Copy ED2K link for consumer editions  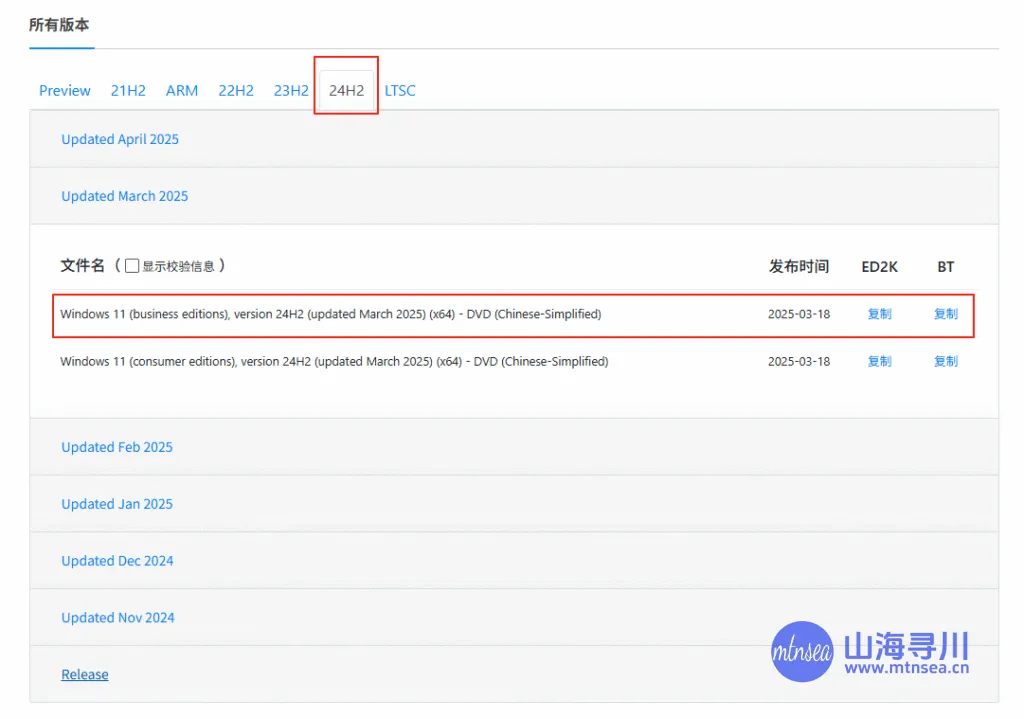[879, 362]
